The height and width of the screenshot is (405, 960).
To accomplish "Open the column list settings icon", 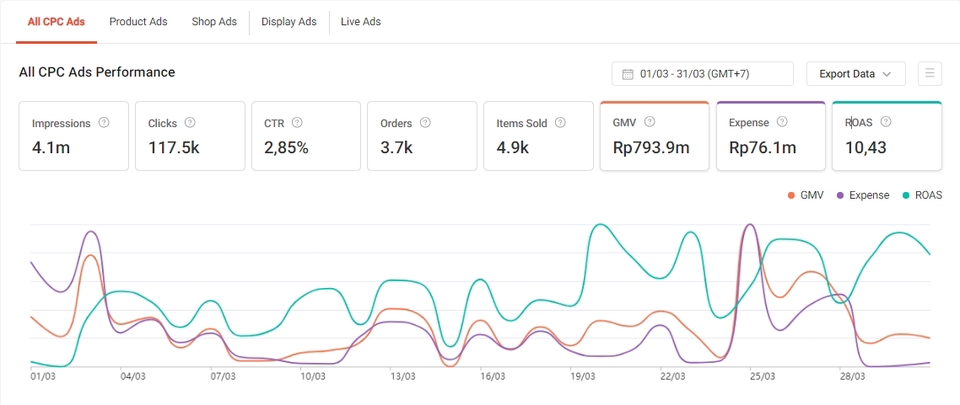I will (x=930, y=74).
